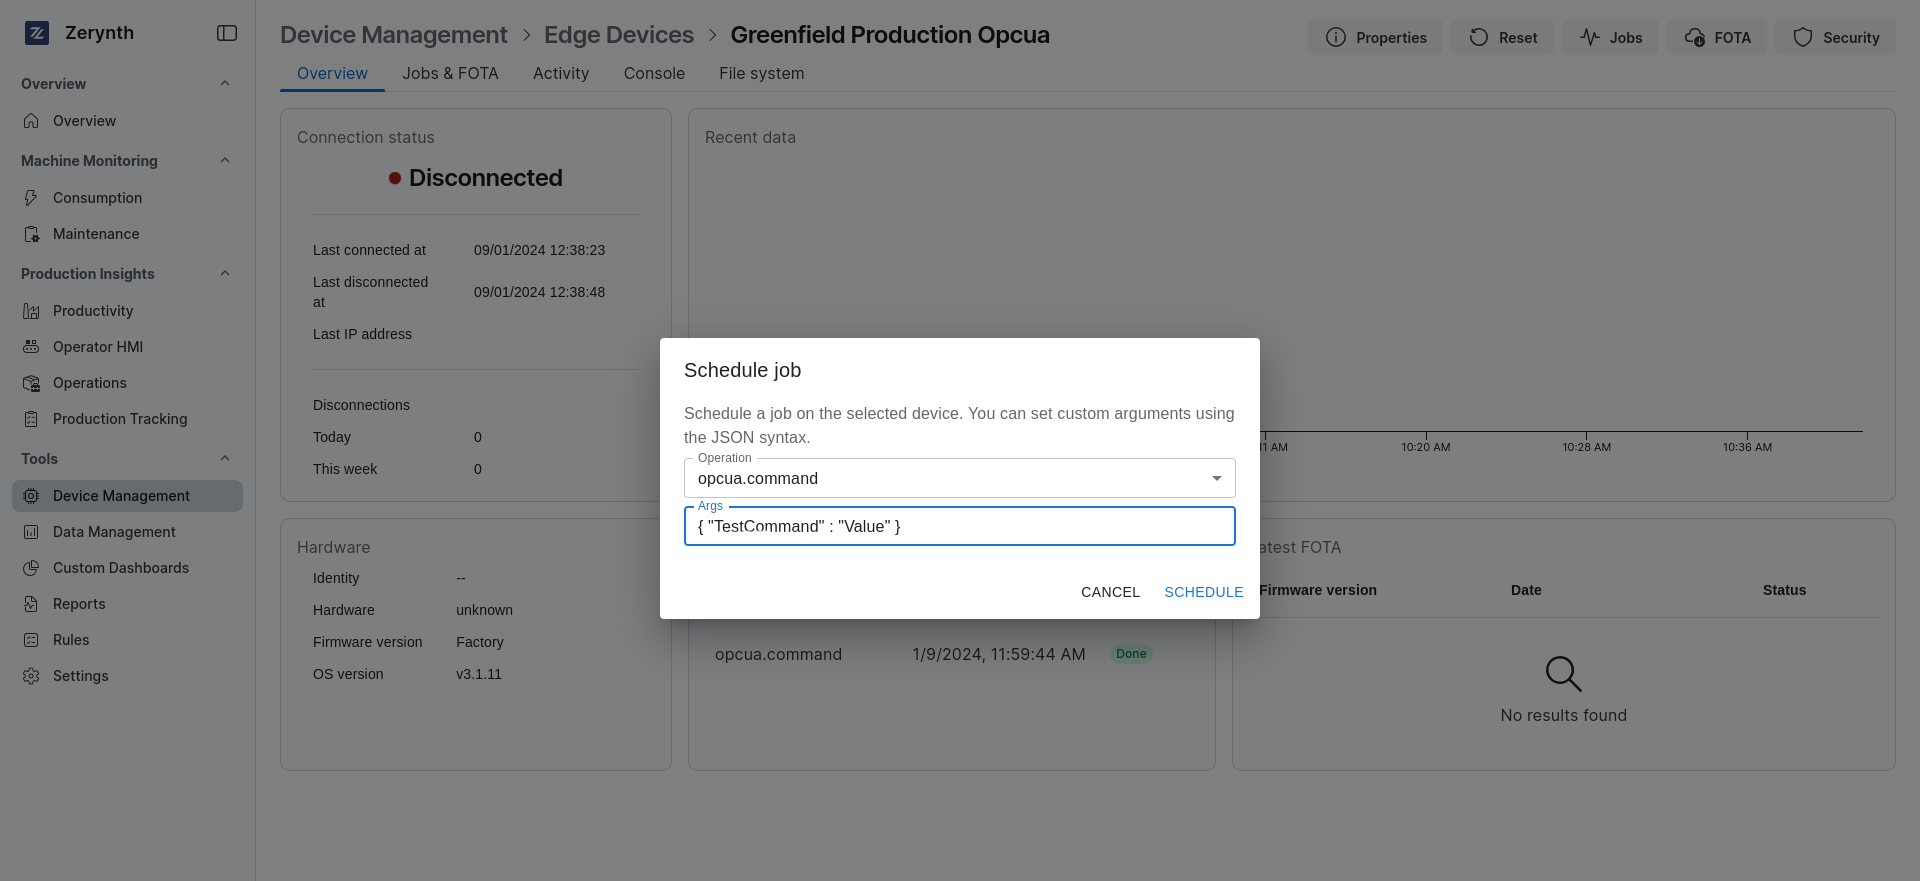
Task: Click the 10:28 AM chart axis label
Action: pyautogui.click(x=1587, y=447)
